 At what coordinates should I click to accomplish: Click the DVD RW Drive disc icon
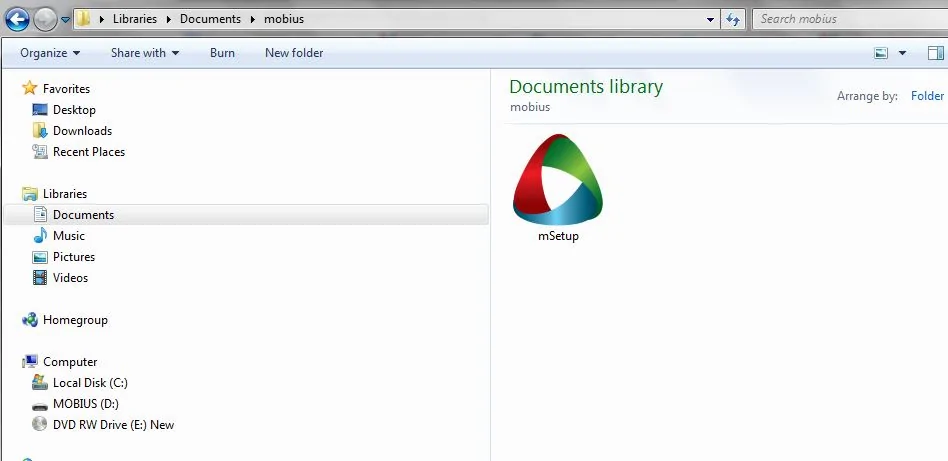pos(39,424)
